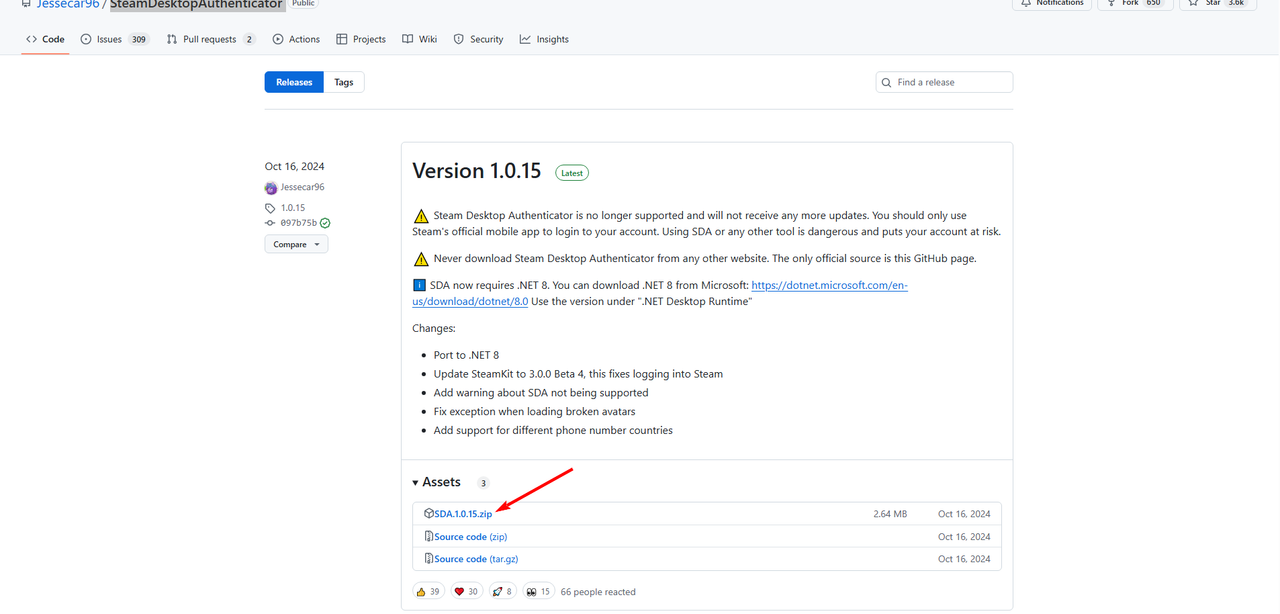1280x614 pixels.
Task: Click the Latest release badge
Action: click(x=572, y=173)
